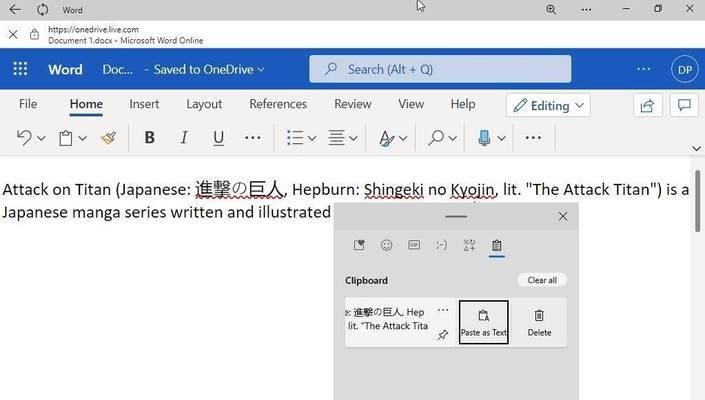The width and height of the screenshot is (705, 400).
Task: Open the zoom magnifier in the title bar
Action: [551, 9]
